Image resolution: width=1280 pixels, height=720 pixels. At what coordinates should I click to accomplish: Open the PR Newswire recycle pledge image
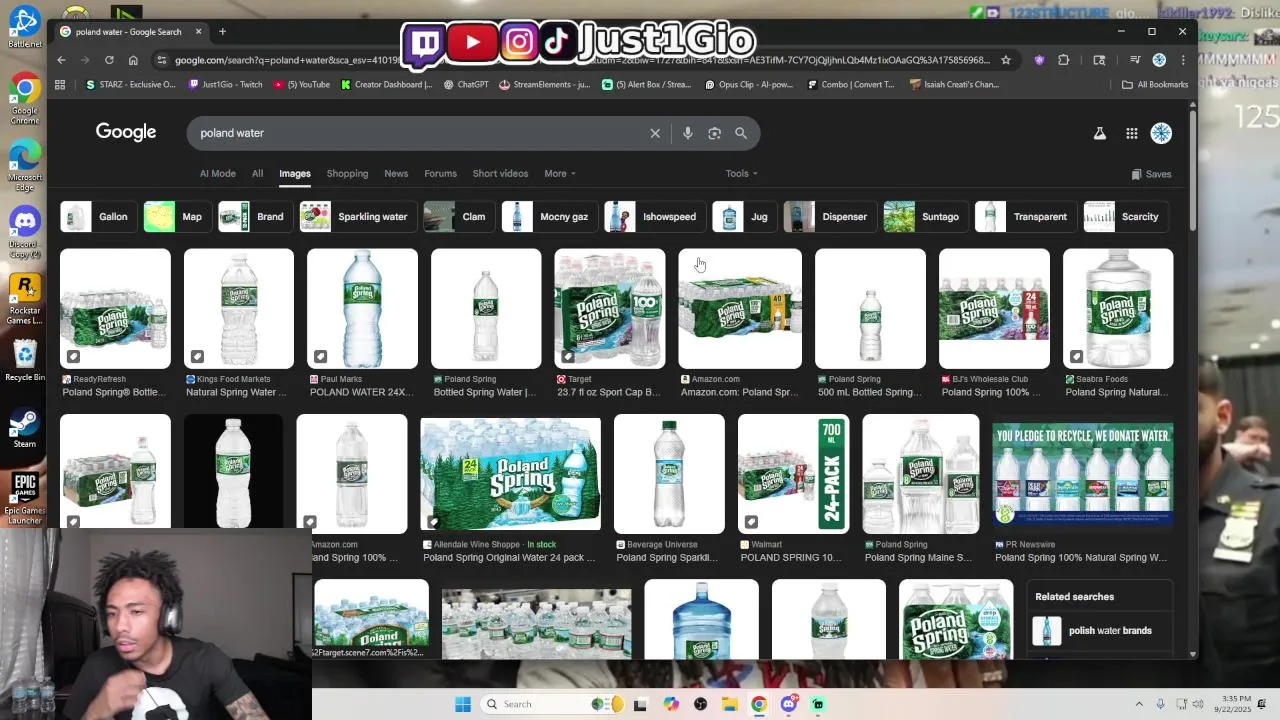[1082, 474]
